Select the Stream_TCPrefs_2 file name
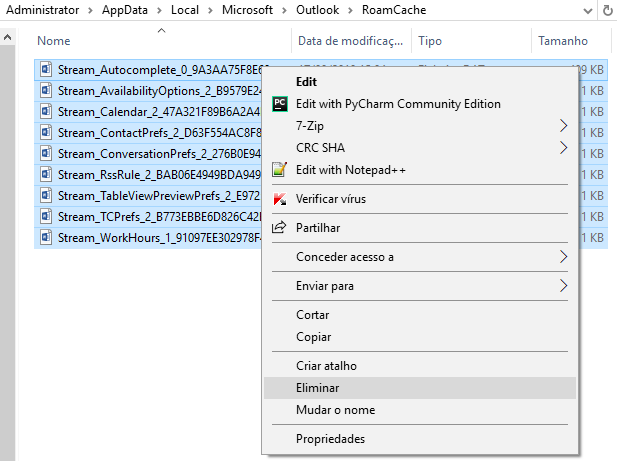This screenshot has width=617, height=461. pos(159,217)
